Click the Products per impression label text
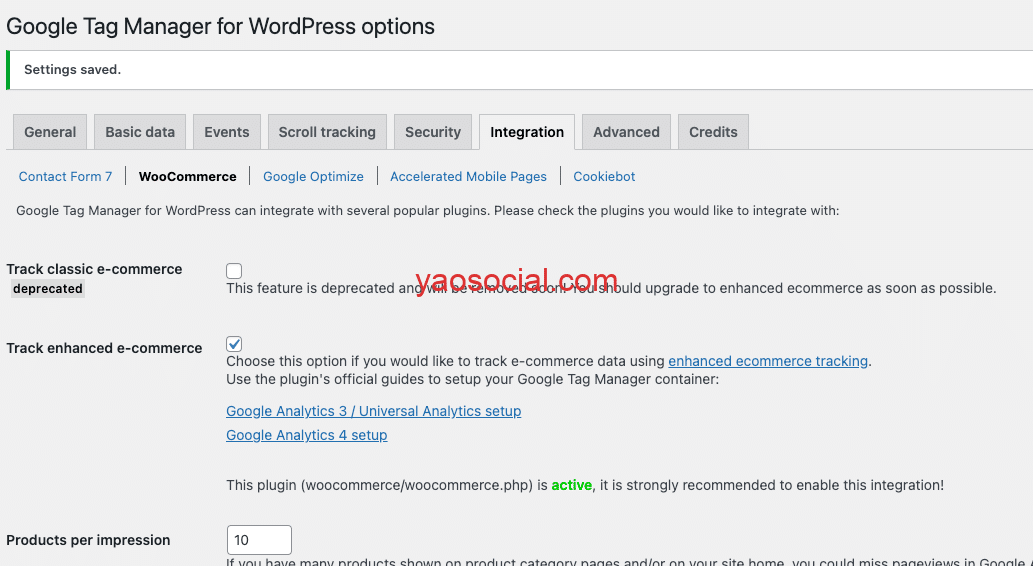This screenshot has height=566, width=1033. (x=88, y=540)
